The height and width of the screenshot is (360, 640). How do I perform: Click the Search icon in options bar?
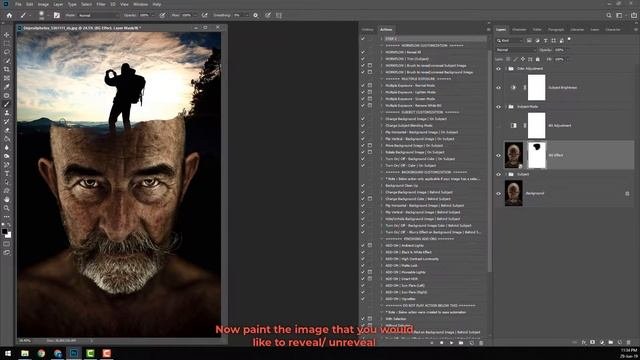tap(609, 15)
